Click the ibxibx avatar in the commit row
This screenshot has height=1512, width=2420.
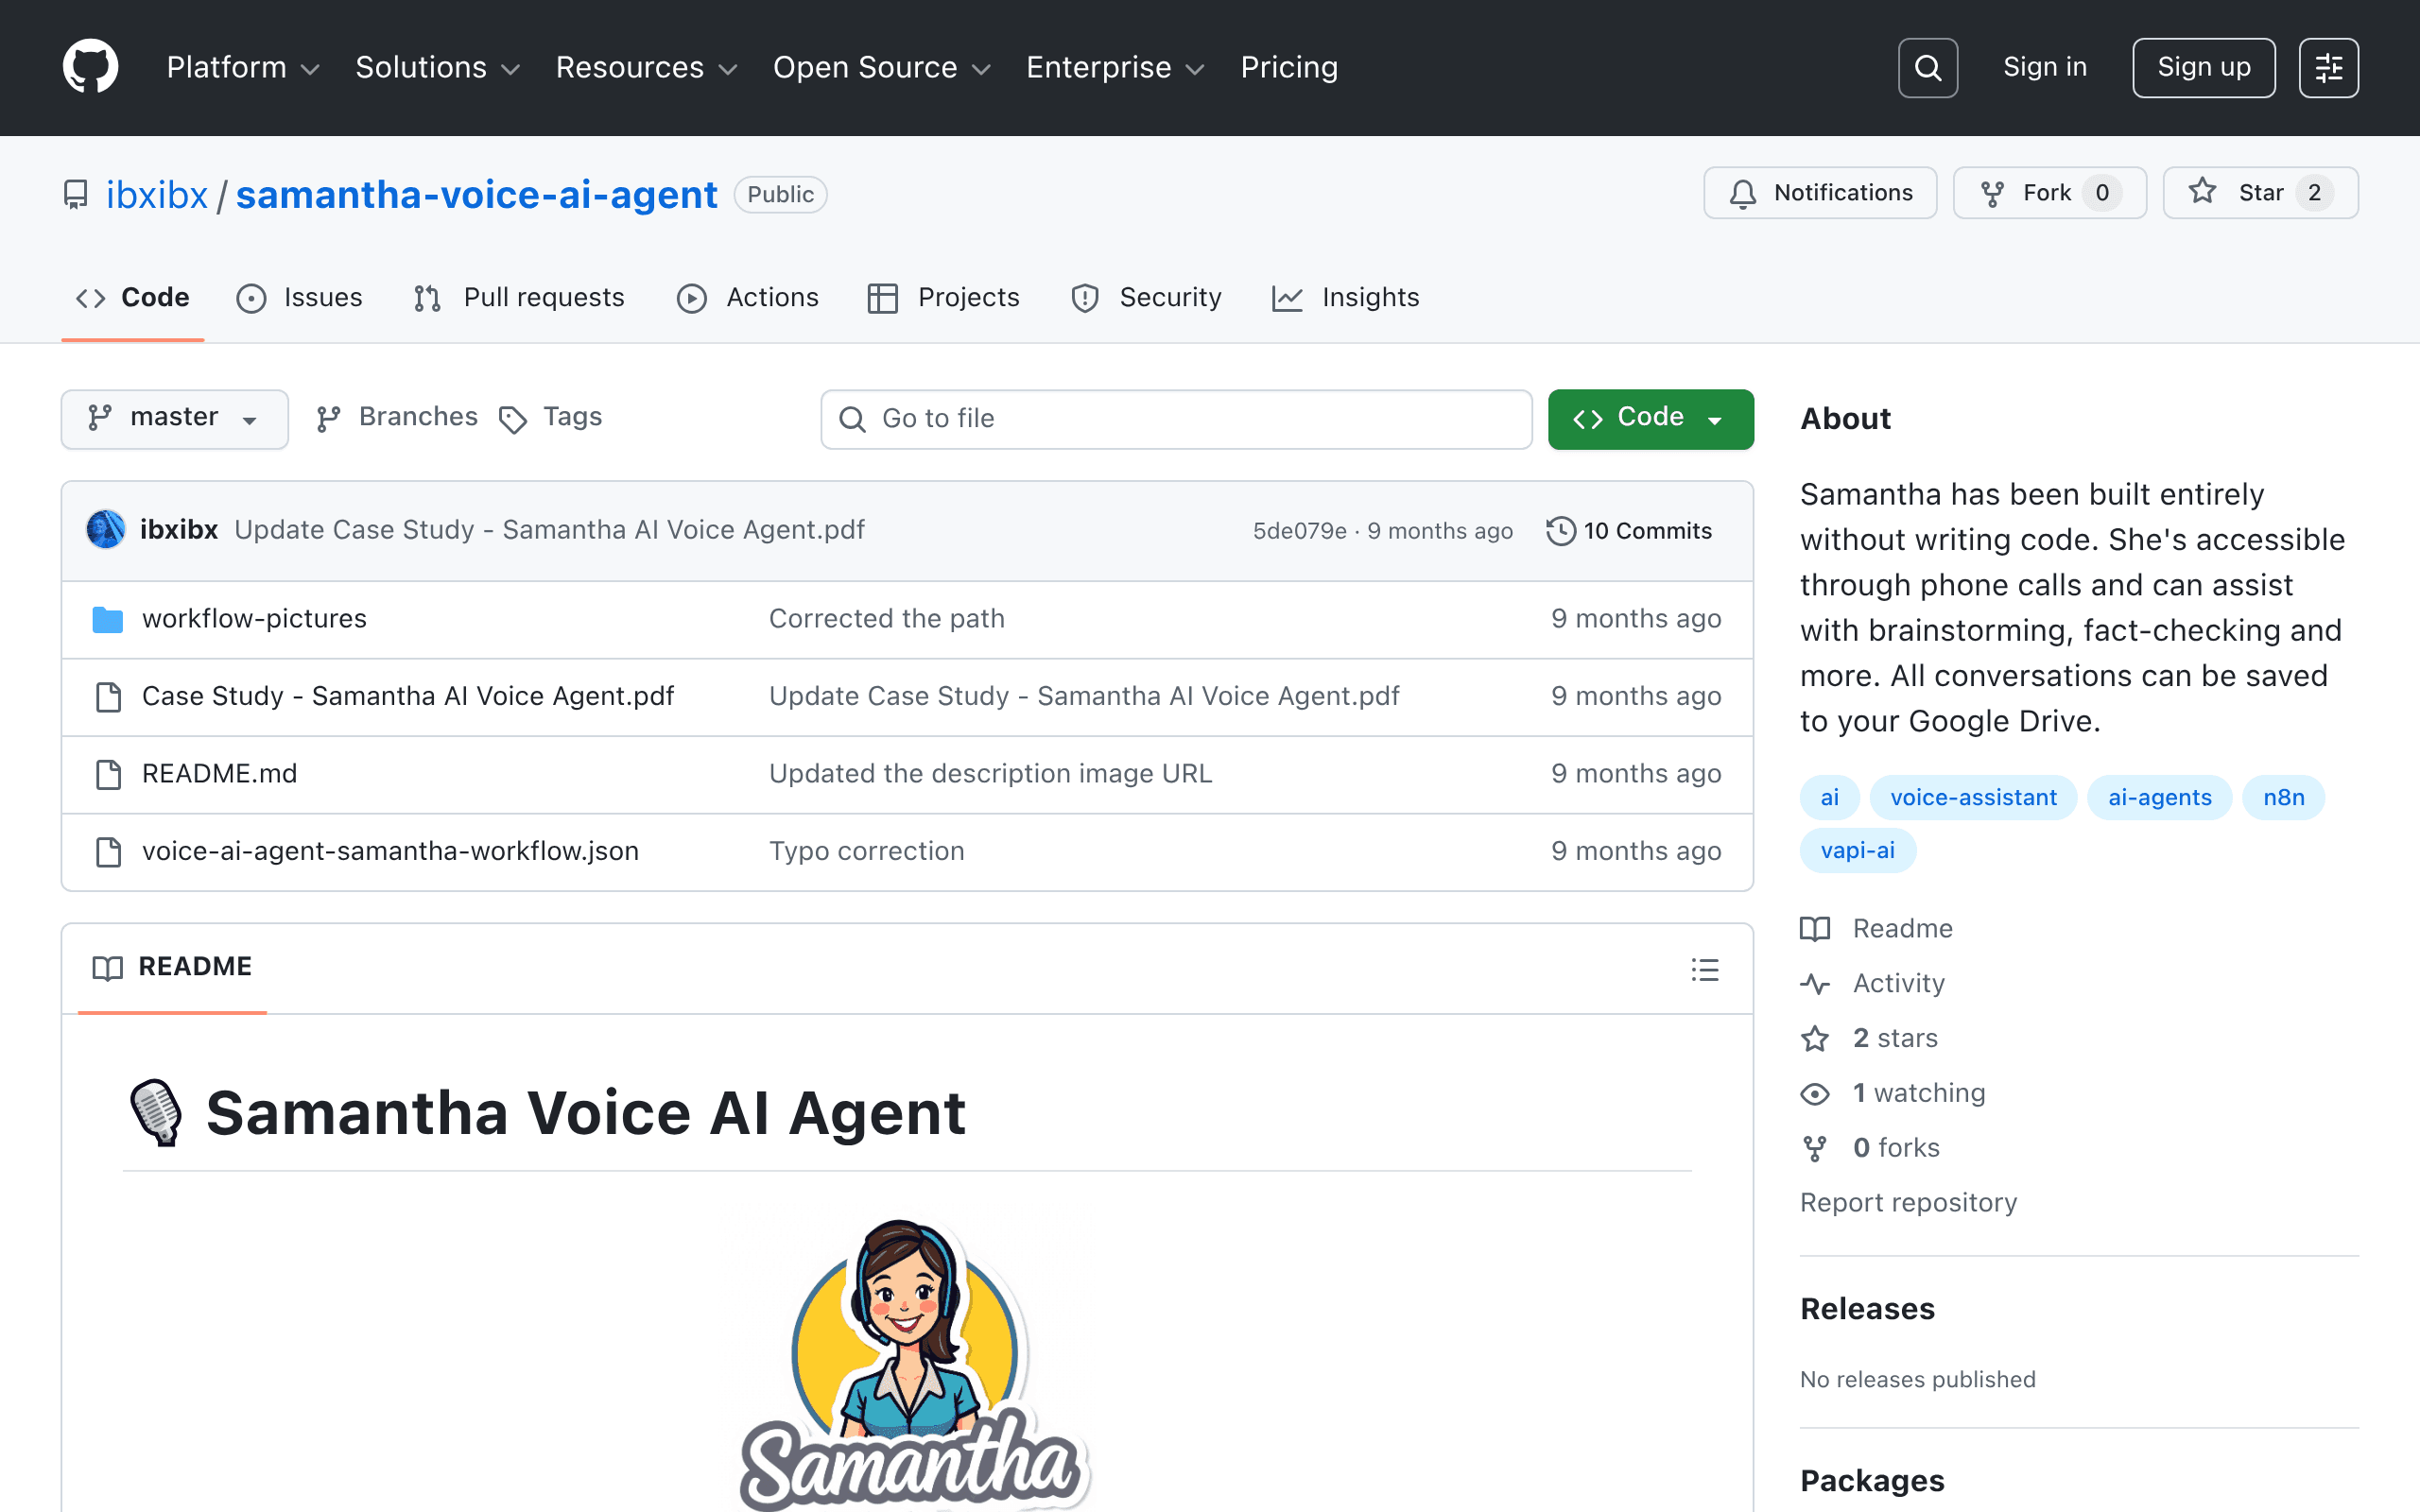coord(106,530)
